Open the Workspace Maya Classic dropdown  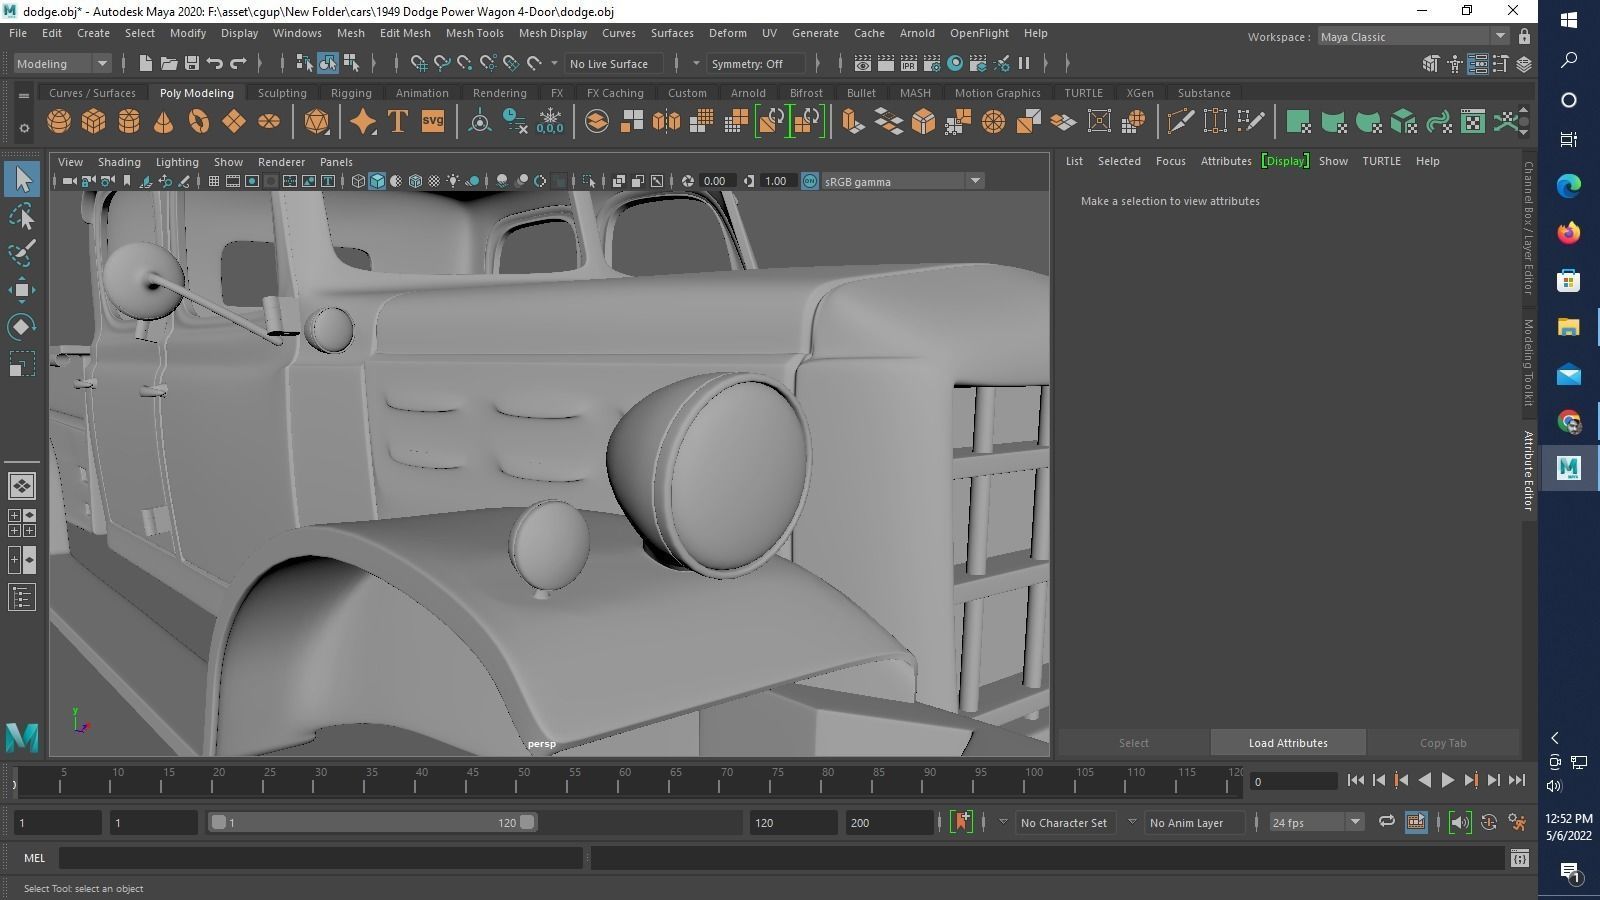[1412, 37]
